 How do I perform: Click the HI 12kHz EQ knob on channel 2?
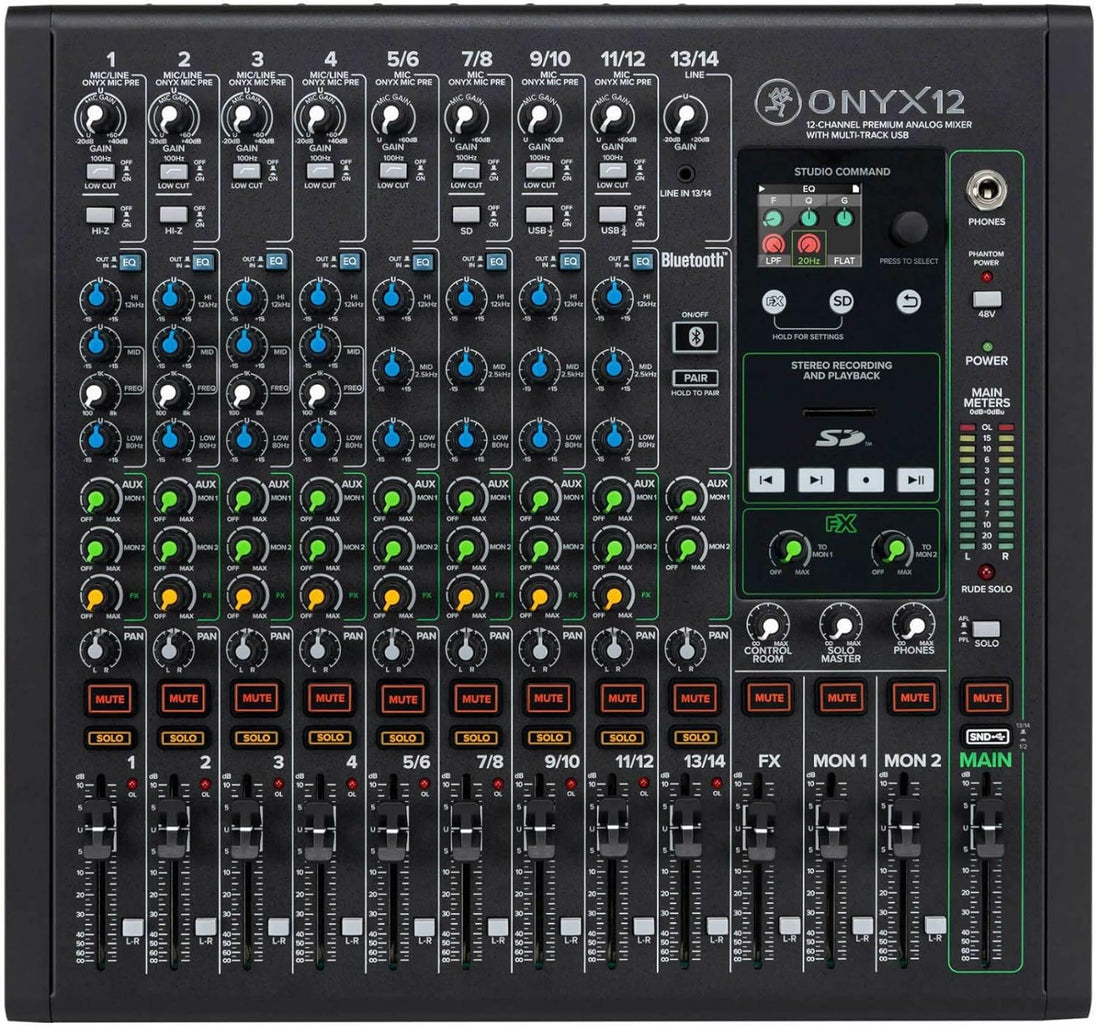coord(173,297)
